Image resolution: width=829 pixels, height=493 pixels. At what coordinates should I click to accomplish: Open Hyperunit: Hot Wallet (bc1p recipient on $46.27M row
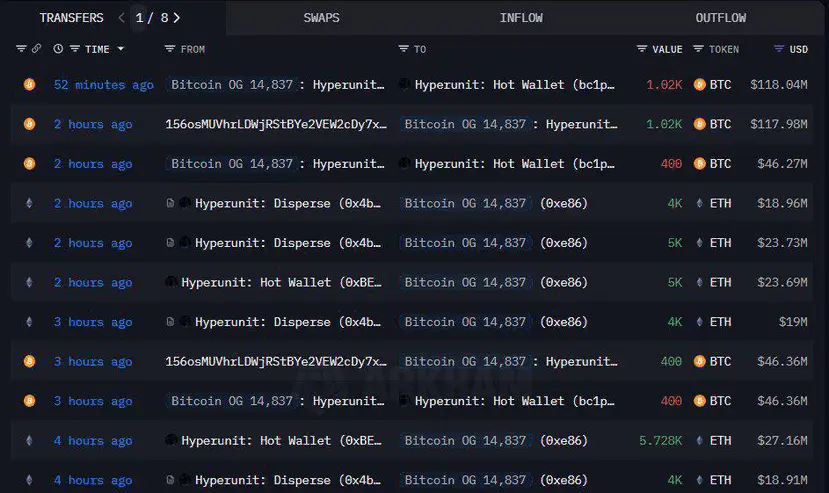coord(514,164)
